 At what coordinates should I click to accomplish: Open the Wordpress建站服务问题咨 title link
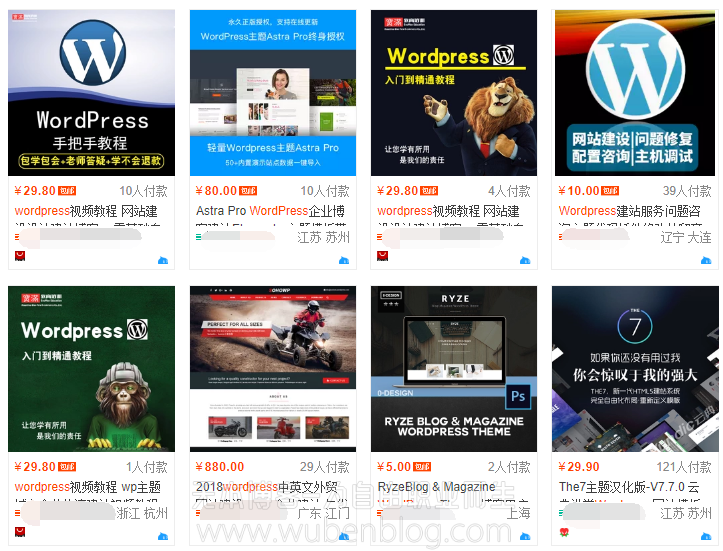point(629,211)
